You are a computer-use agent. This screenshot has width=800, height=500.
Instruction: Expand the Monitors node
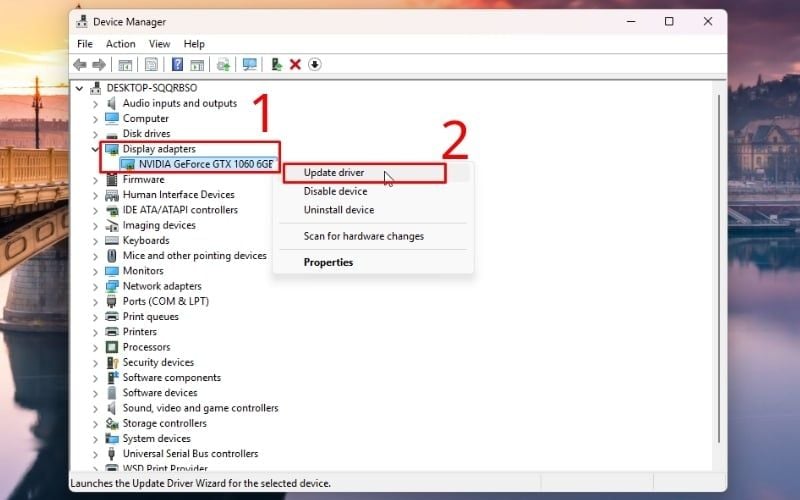95,271
